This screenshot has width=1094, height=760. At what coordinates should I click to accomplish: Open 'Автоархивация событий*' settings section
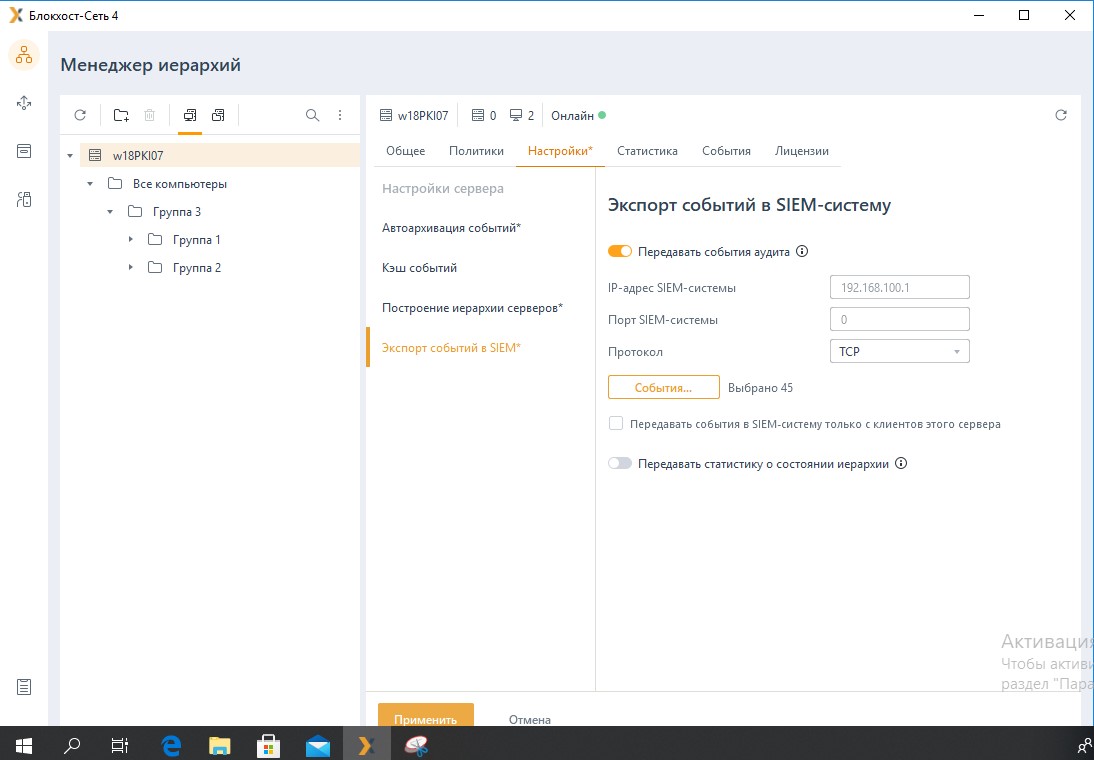point(451,228)
